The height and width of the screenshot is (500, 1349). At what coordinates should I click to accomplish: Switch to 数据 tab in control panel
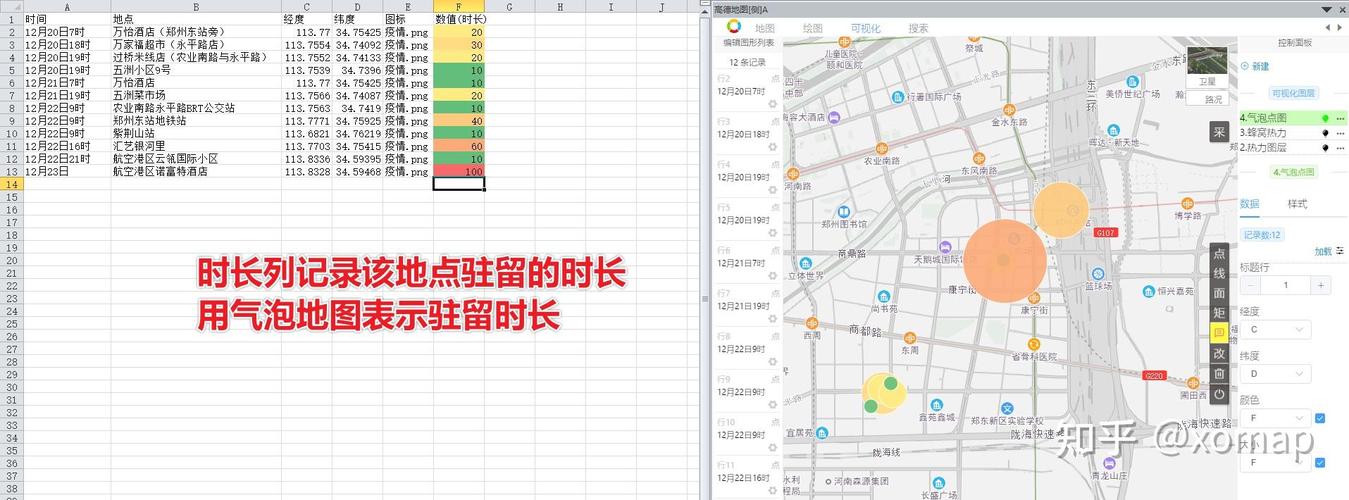[x=1250, y=204]
